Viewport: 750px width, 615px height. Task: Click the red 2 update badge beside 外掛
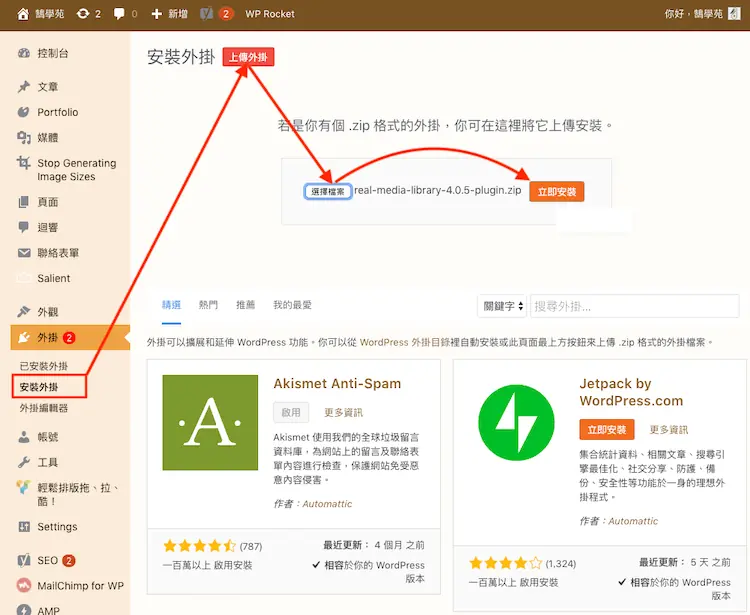coord(69,338)
